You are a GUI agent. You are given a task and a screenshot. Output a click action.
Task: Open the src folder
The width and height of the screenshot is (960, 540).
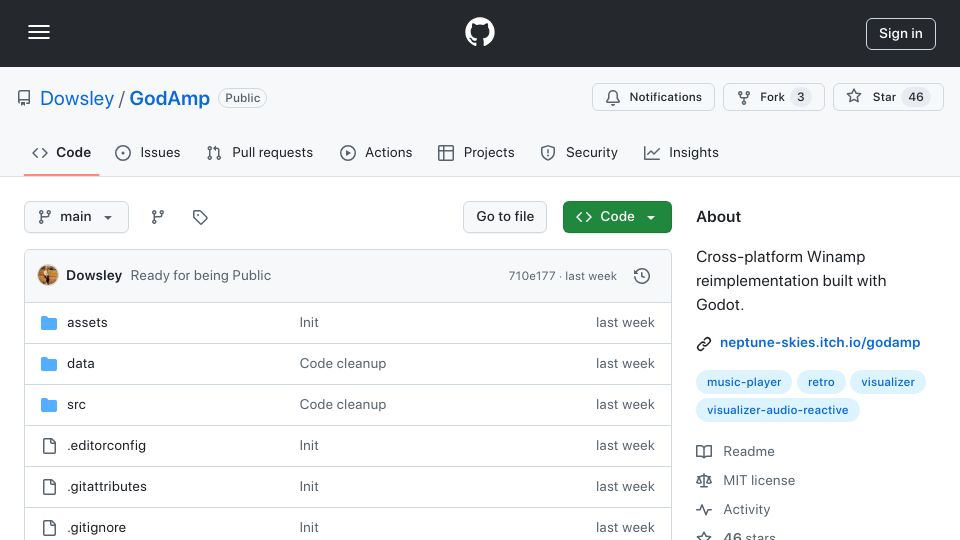coord(77,405)
